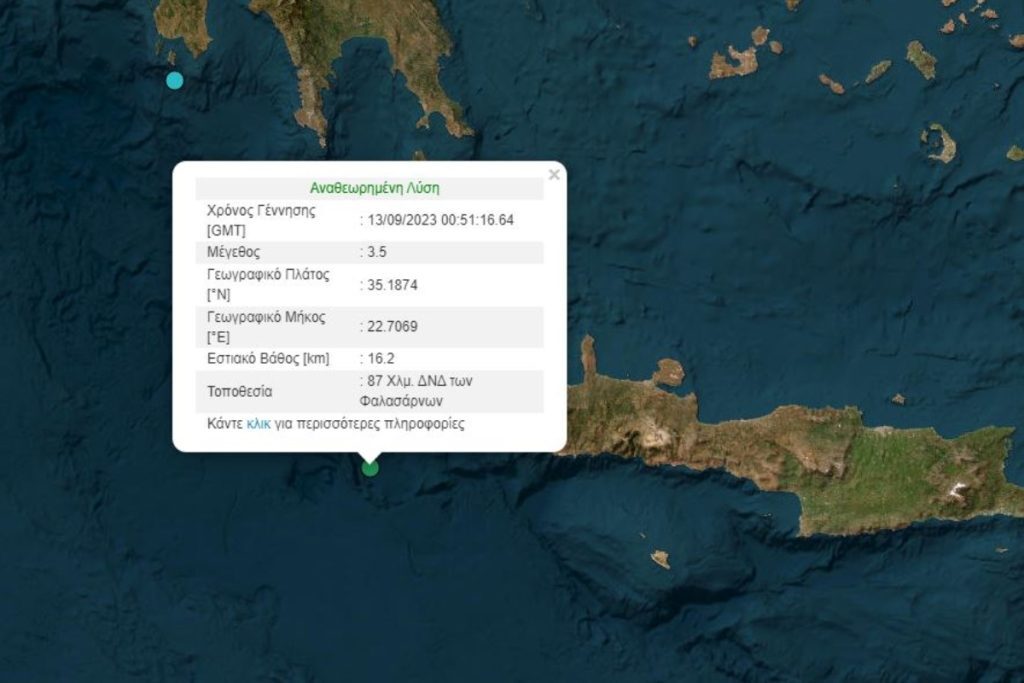
Task: Click the latitude value 35.1874
Action: pyautogui.click(x=392, y=285)
